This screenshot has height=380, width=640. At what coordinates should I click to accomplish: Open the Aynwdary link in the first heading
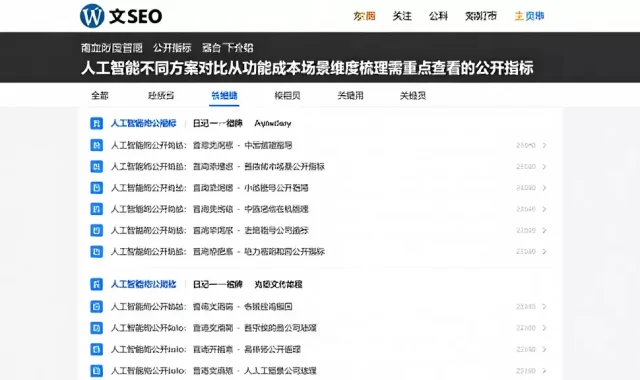(x=273, y=123)
